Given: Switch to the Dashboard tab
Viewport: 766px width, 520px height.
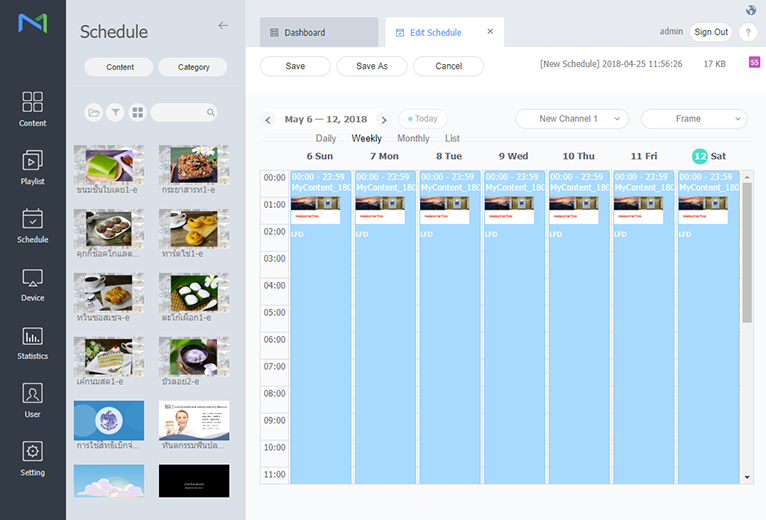Looking at the screenshot, I should [x=319, y=32].
